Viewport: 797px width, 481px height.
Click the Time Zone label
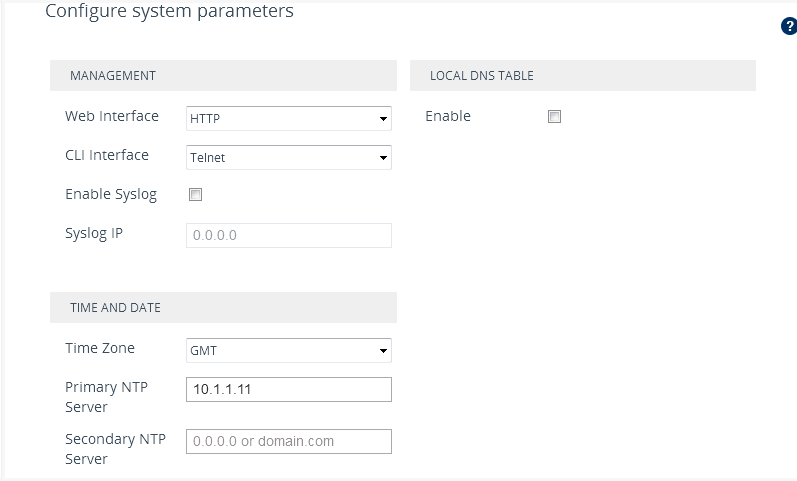point(100,348)
